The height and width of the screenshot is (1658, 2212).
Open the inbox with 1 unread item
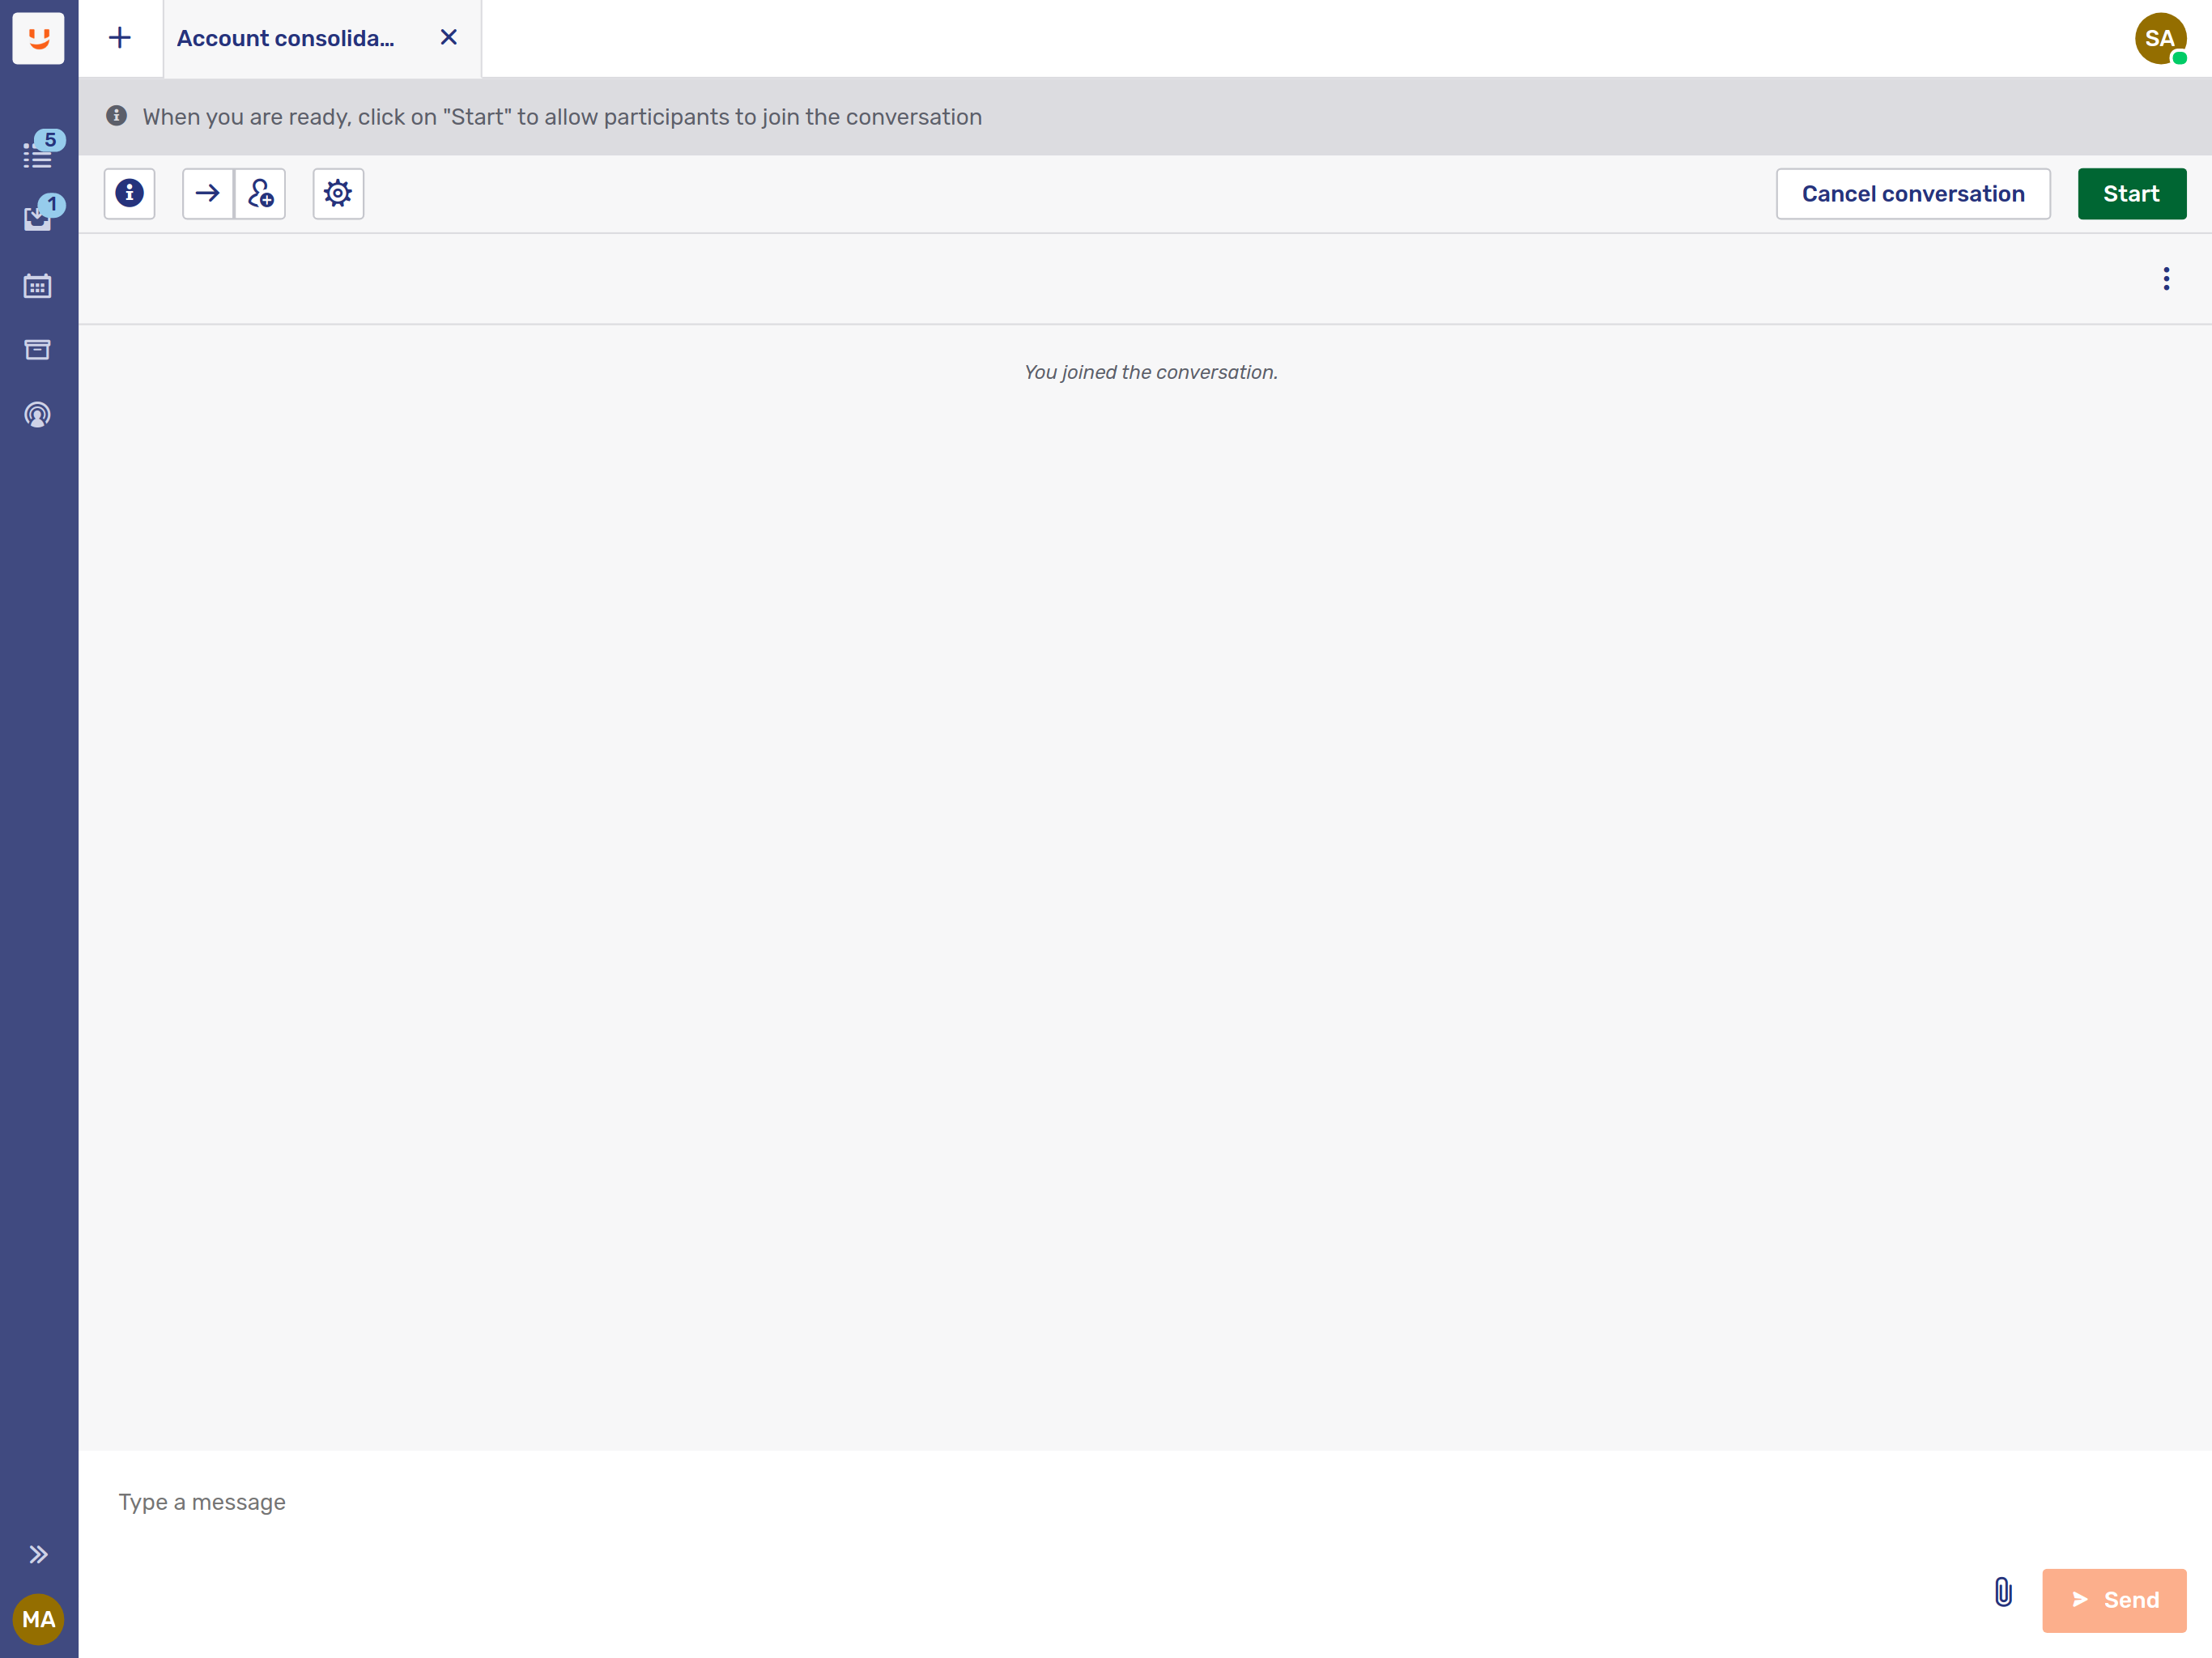(37, 219)
